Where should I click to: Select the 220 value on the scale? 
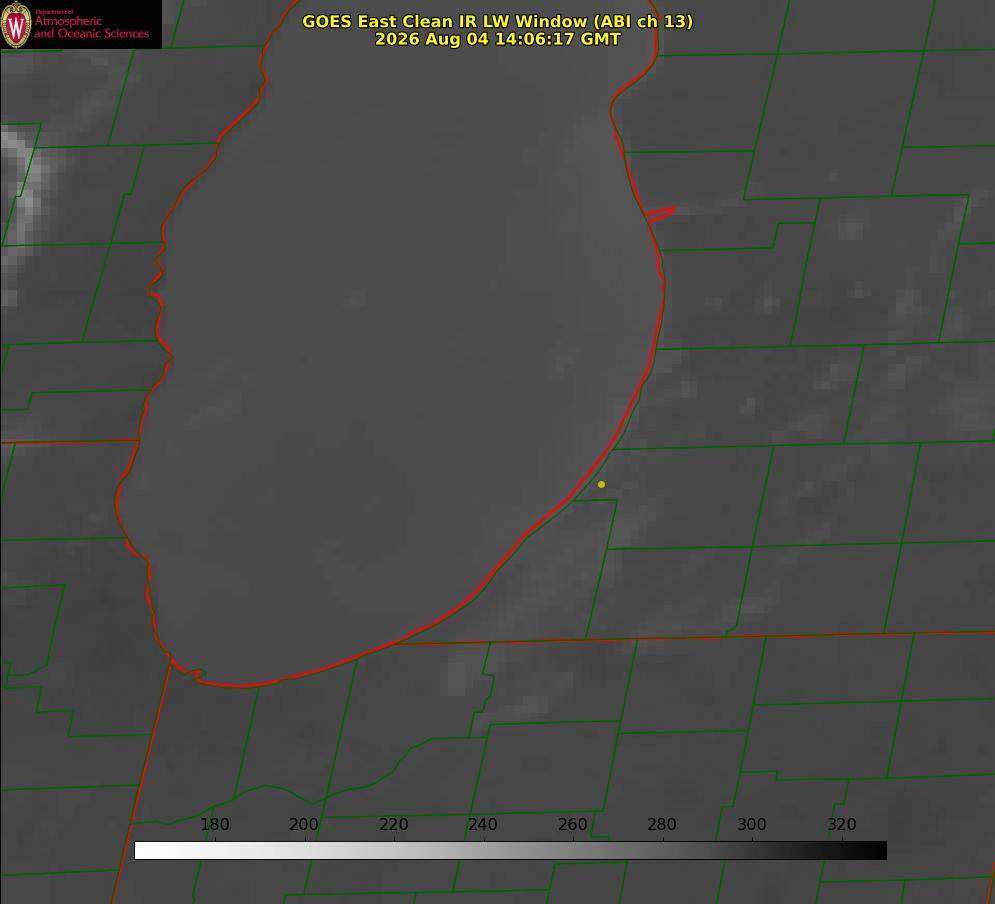point(393,824)
